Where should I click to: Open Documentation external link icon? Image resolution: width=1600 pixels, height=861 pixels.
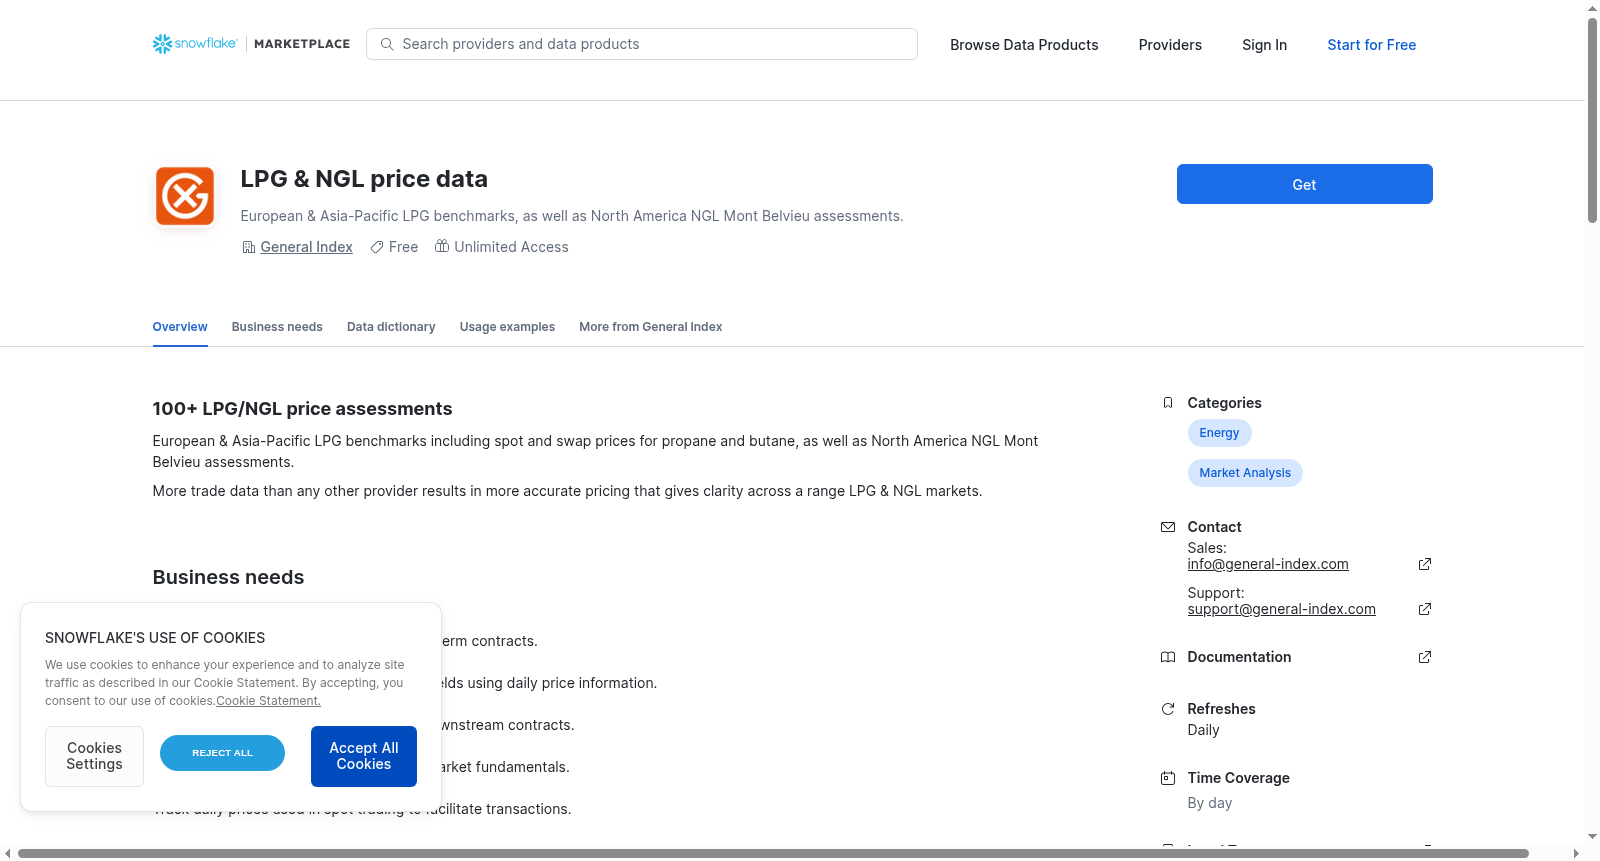[x=1425, y=657]
